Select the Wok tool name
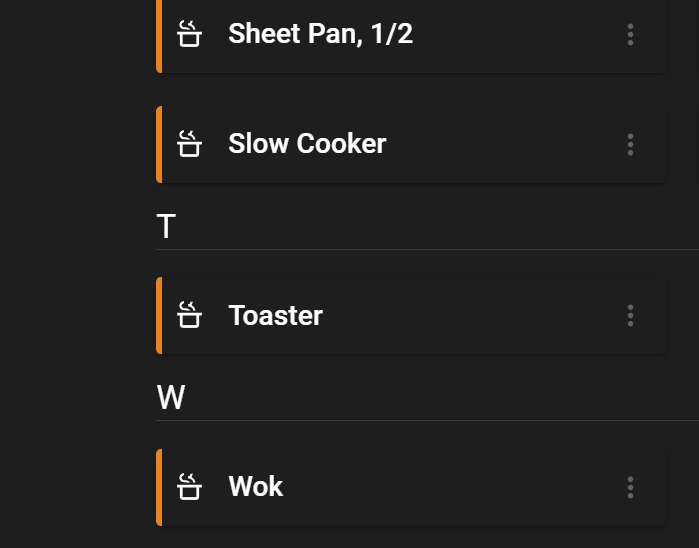 pos(255,486)
